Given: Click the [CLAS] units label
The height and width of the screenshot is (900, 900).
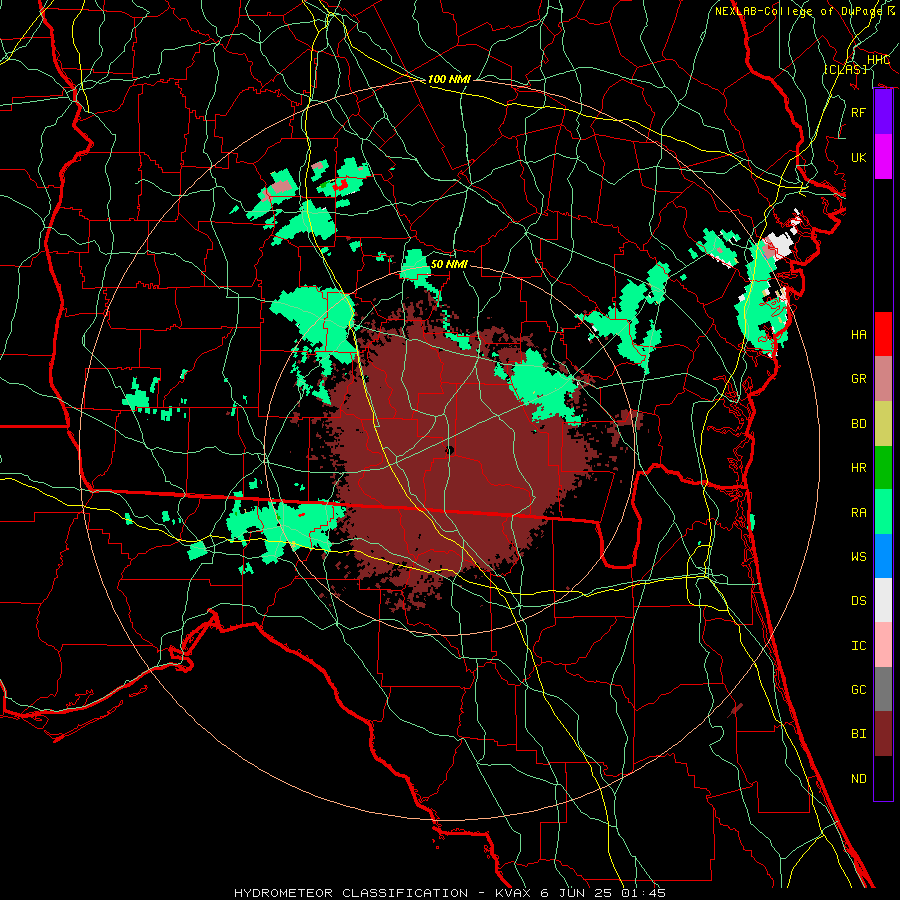Looking at the screenshot, I should pos(845,69).
